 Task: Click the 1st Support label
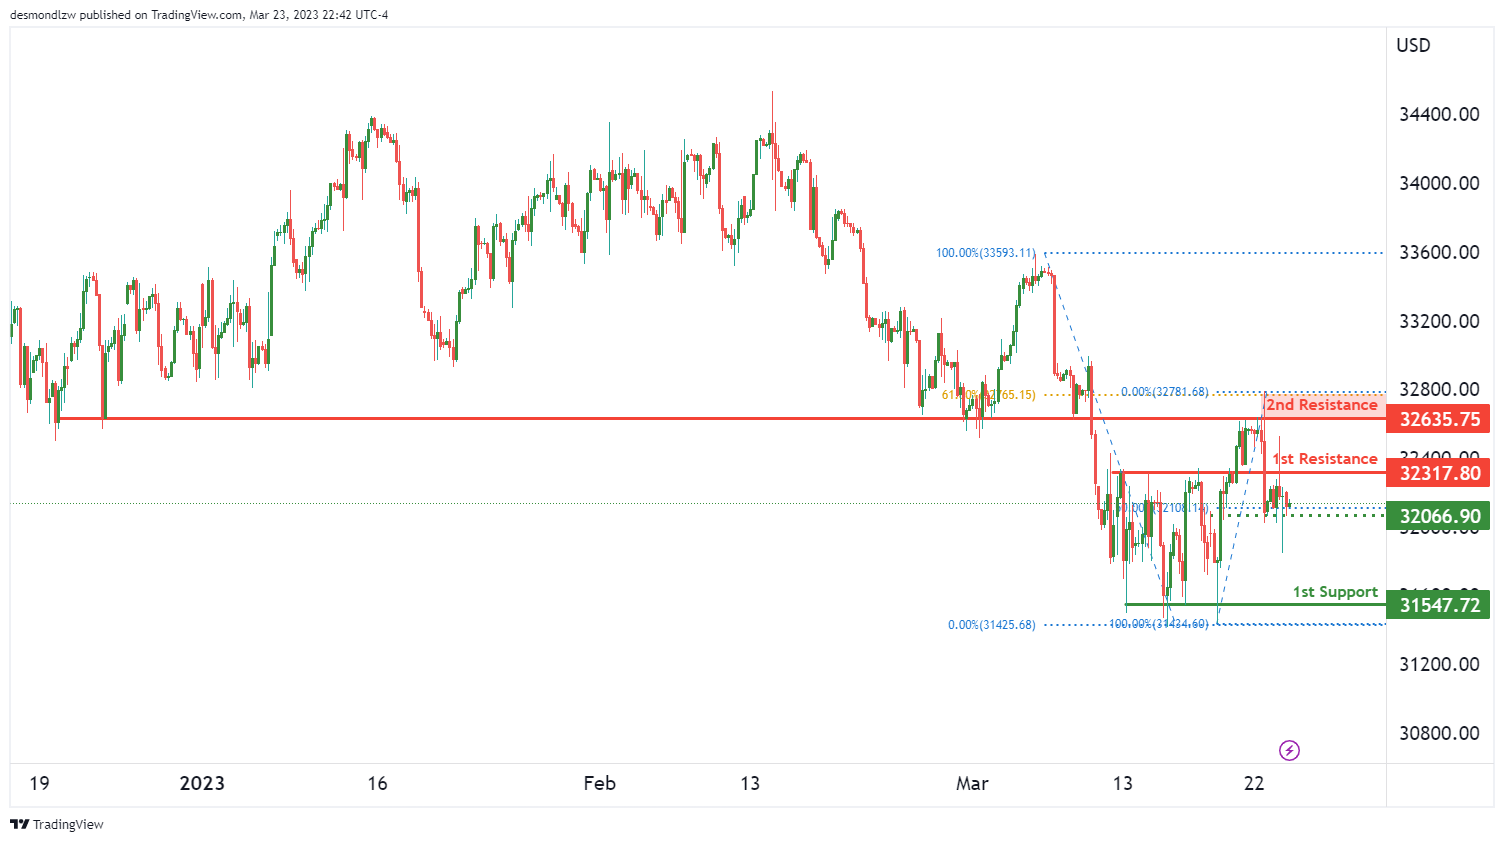(x=1334, y=592)
